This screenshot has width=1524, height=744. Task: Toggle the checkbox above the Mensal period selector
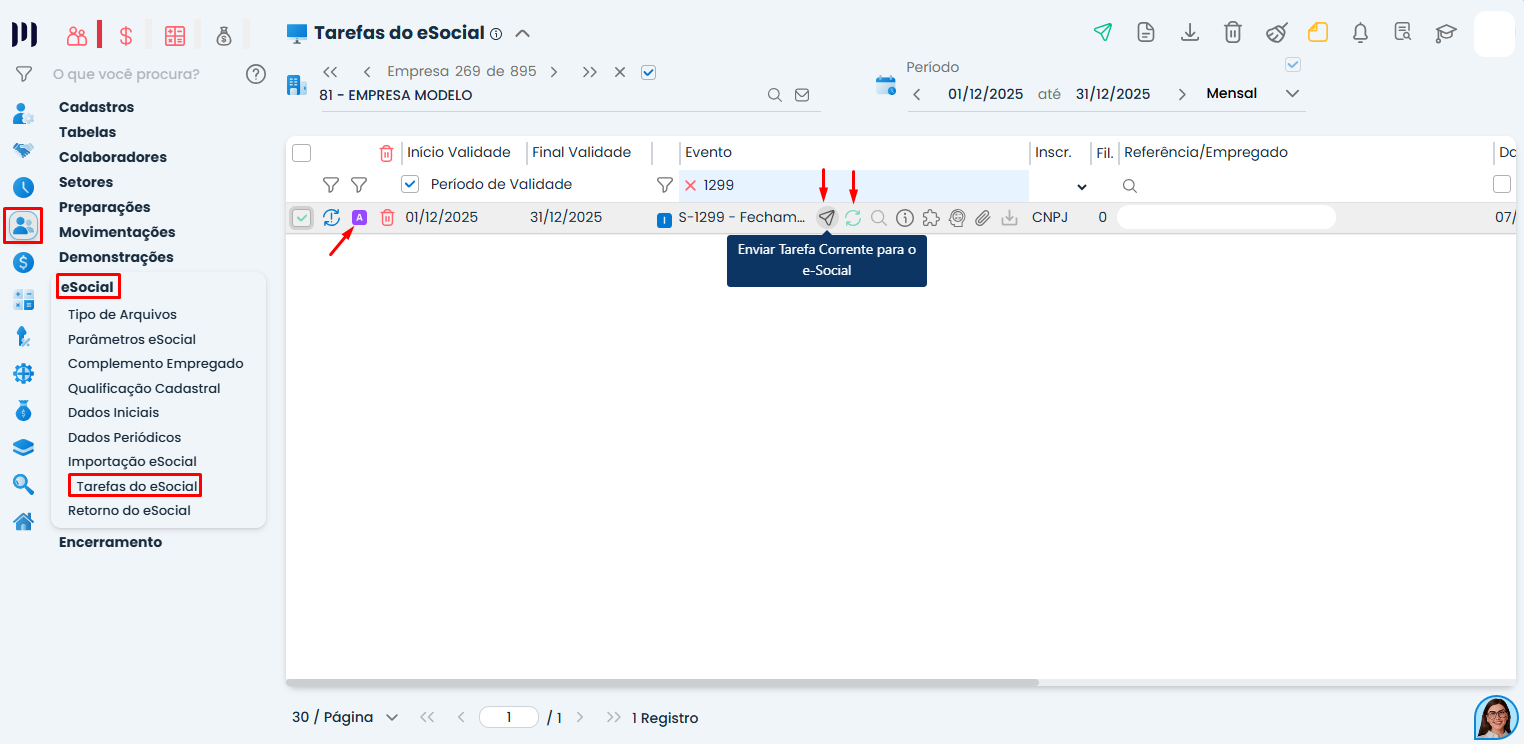pos(1293,65)
